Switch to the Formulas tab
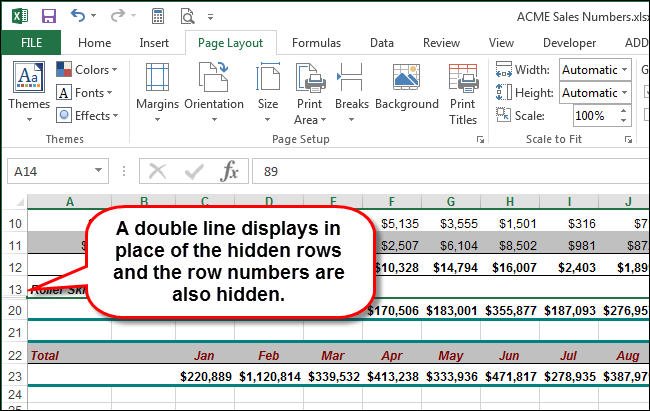 [318, 43]
